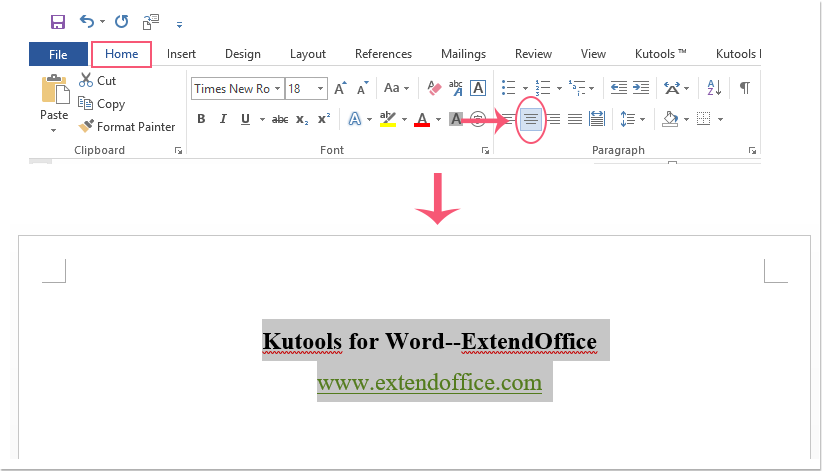Toggle Bold formatting

[x=200, y=119]
